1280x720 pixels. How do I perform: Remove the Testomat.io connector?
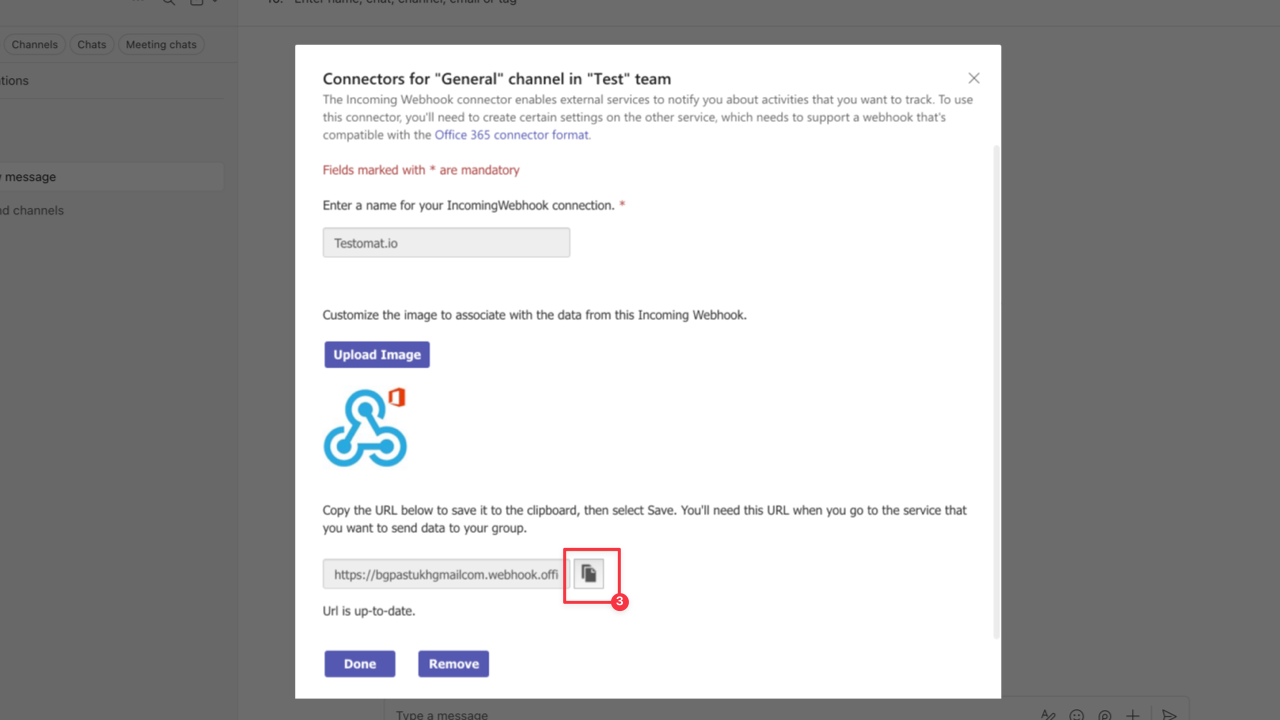[x=453, y=663]
